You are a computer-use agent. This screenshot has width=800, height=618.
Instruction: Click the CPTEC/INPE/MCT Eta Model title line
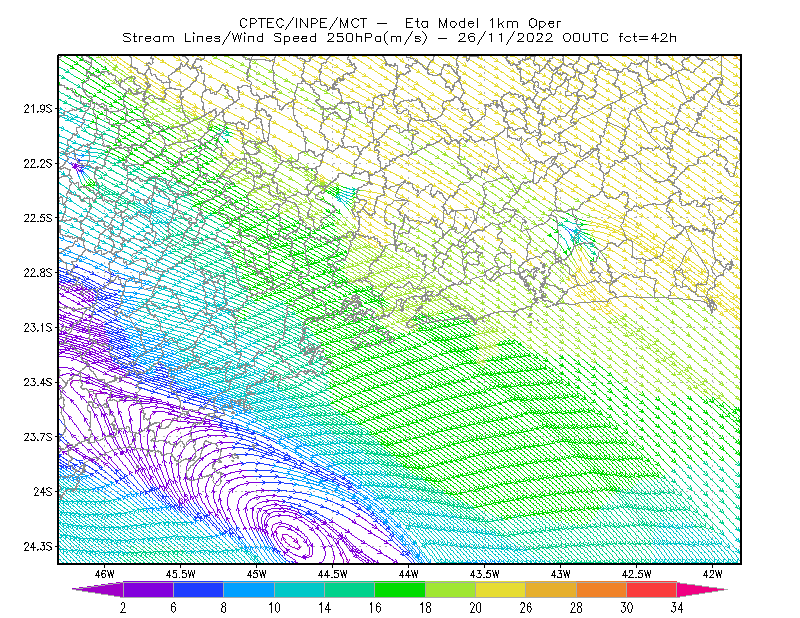coord(400,23)
